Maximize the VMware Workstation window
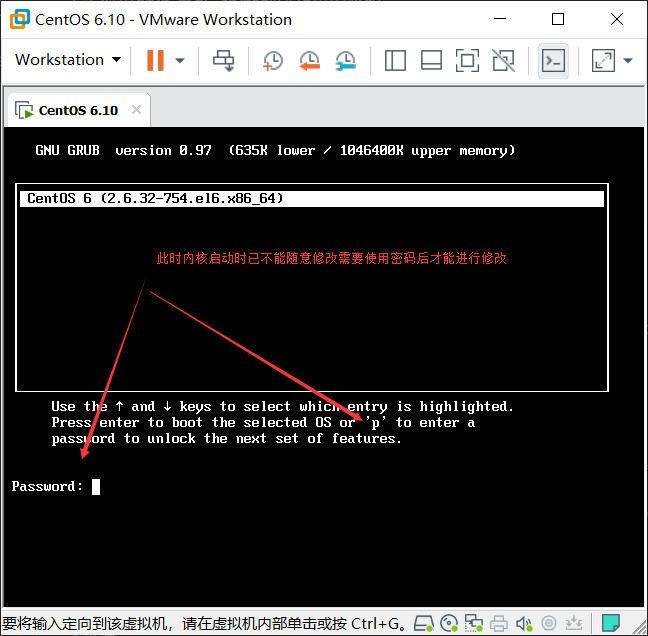The width and height of the screenshot is (648, 636). (558, 19)
